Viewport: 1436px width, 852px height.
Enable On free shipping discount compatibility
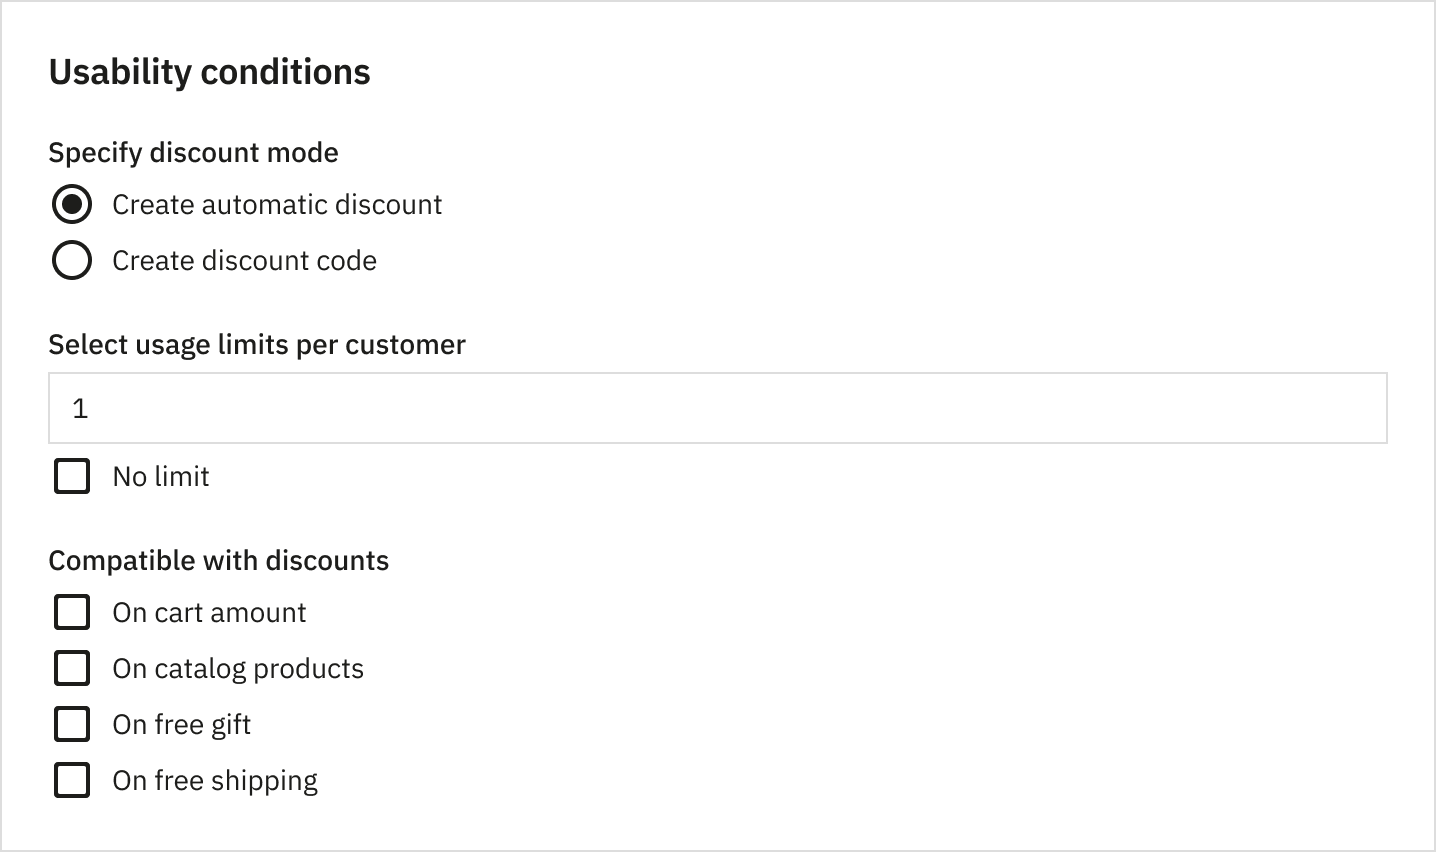click(x=71, y=780)
